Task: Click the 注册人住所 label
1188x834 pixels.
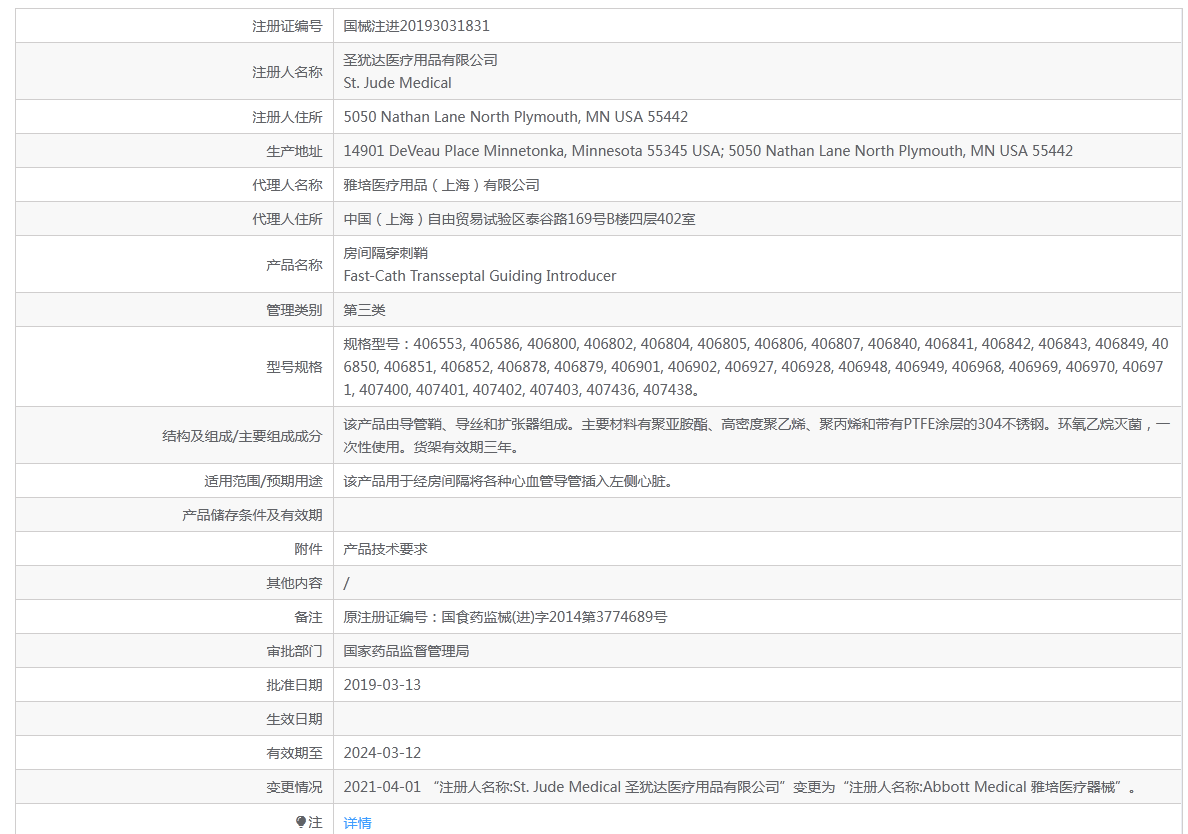Action: (287, 117)
